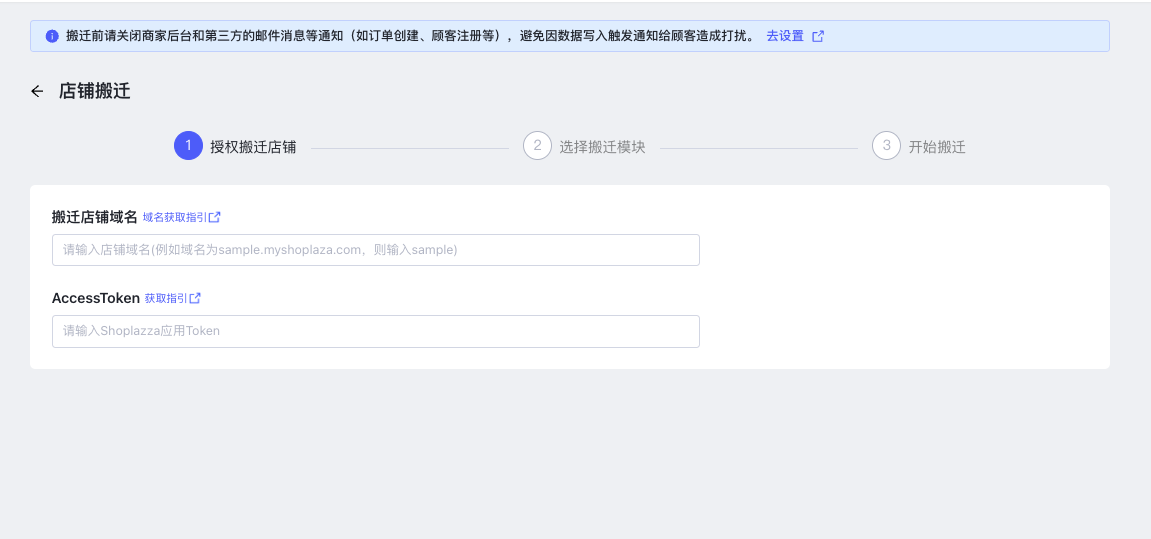The height and width of the screenshot is (539, 1151).
Task: Click the 店铺搬迁 page title
Action: click(x=94, y=91)
